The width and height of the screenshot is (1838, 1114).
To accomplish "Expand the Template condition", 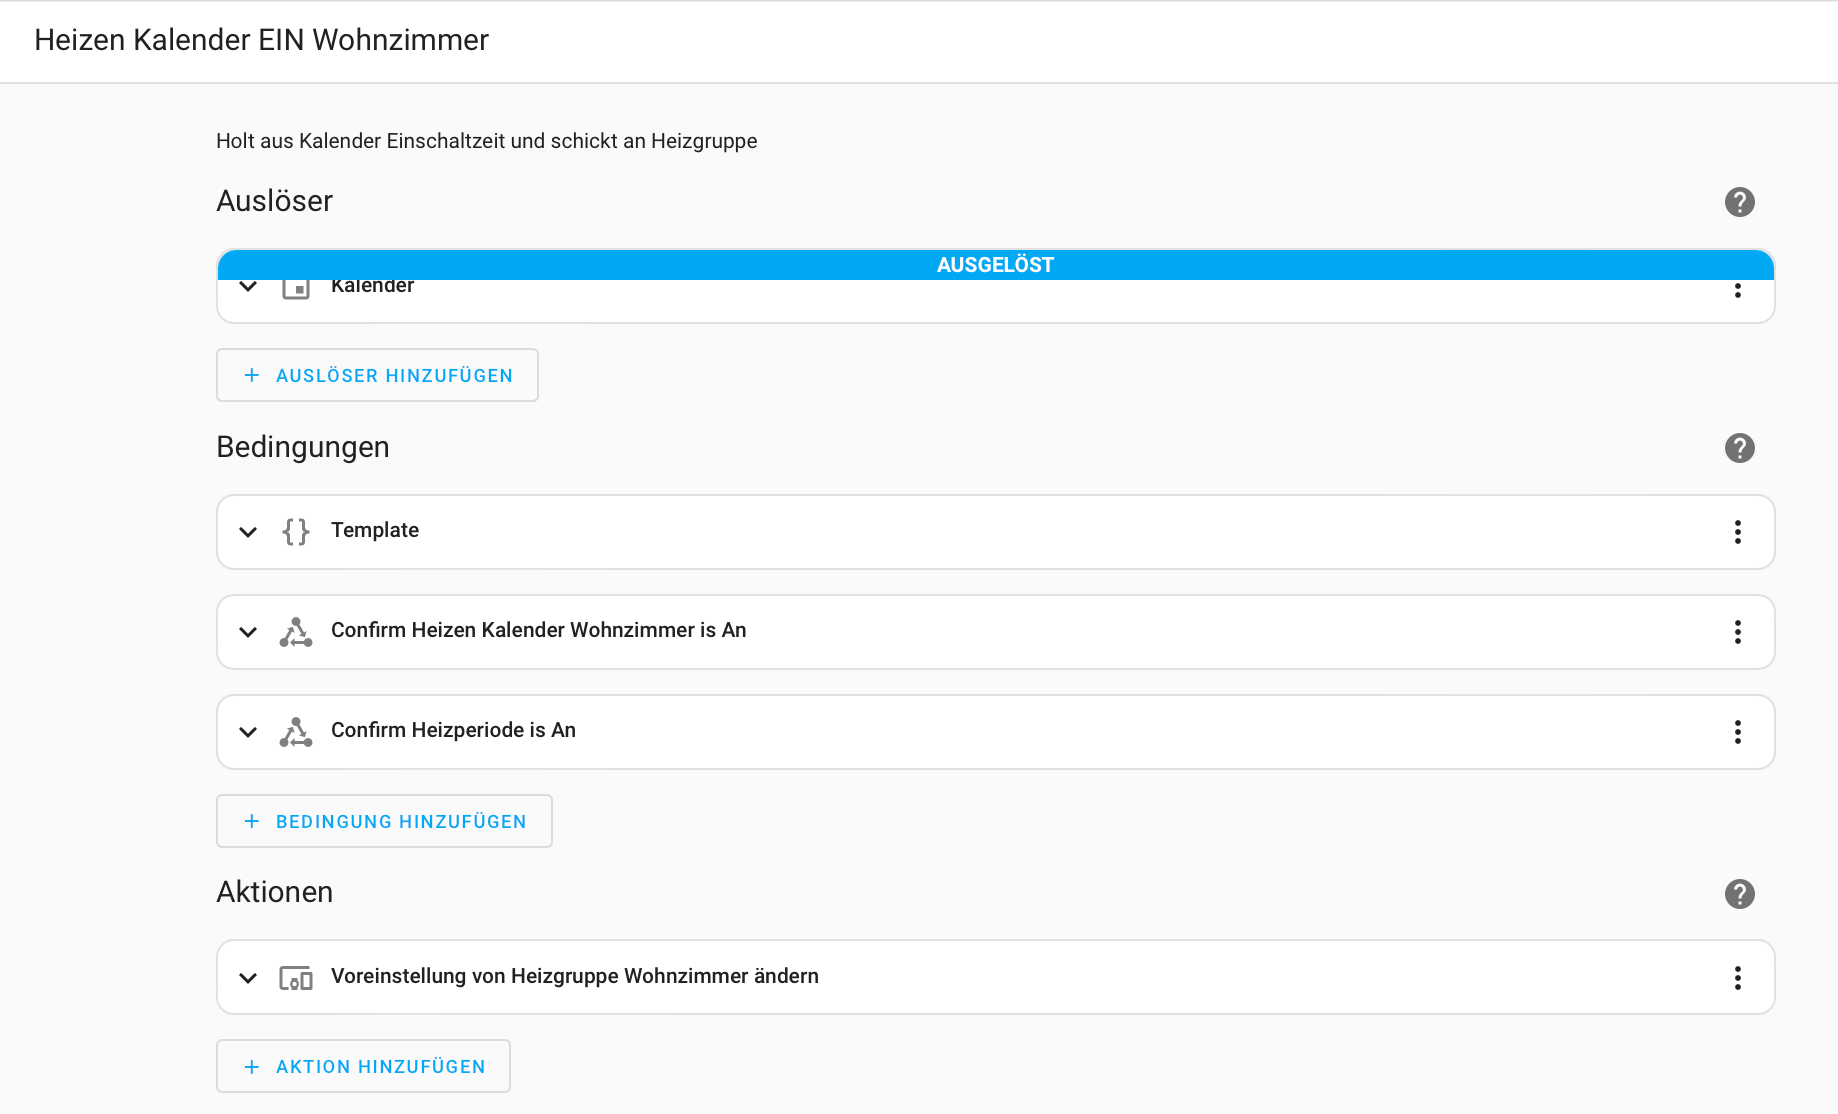I will [x=248, y=532].
